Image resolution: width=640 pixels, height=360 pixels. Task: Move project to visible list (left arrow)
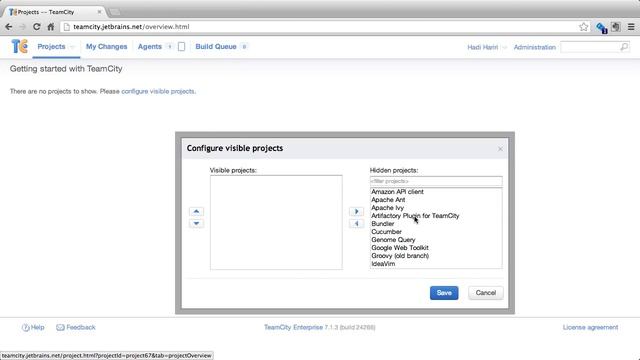(x=356, y=223)
